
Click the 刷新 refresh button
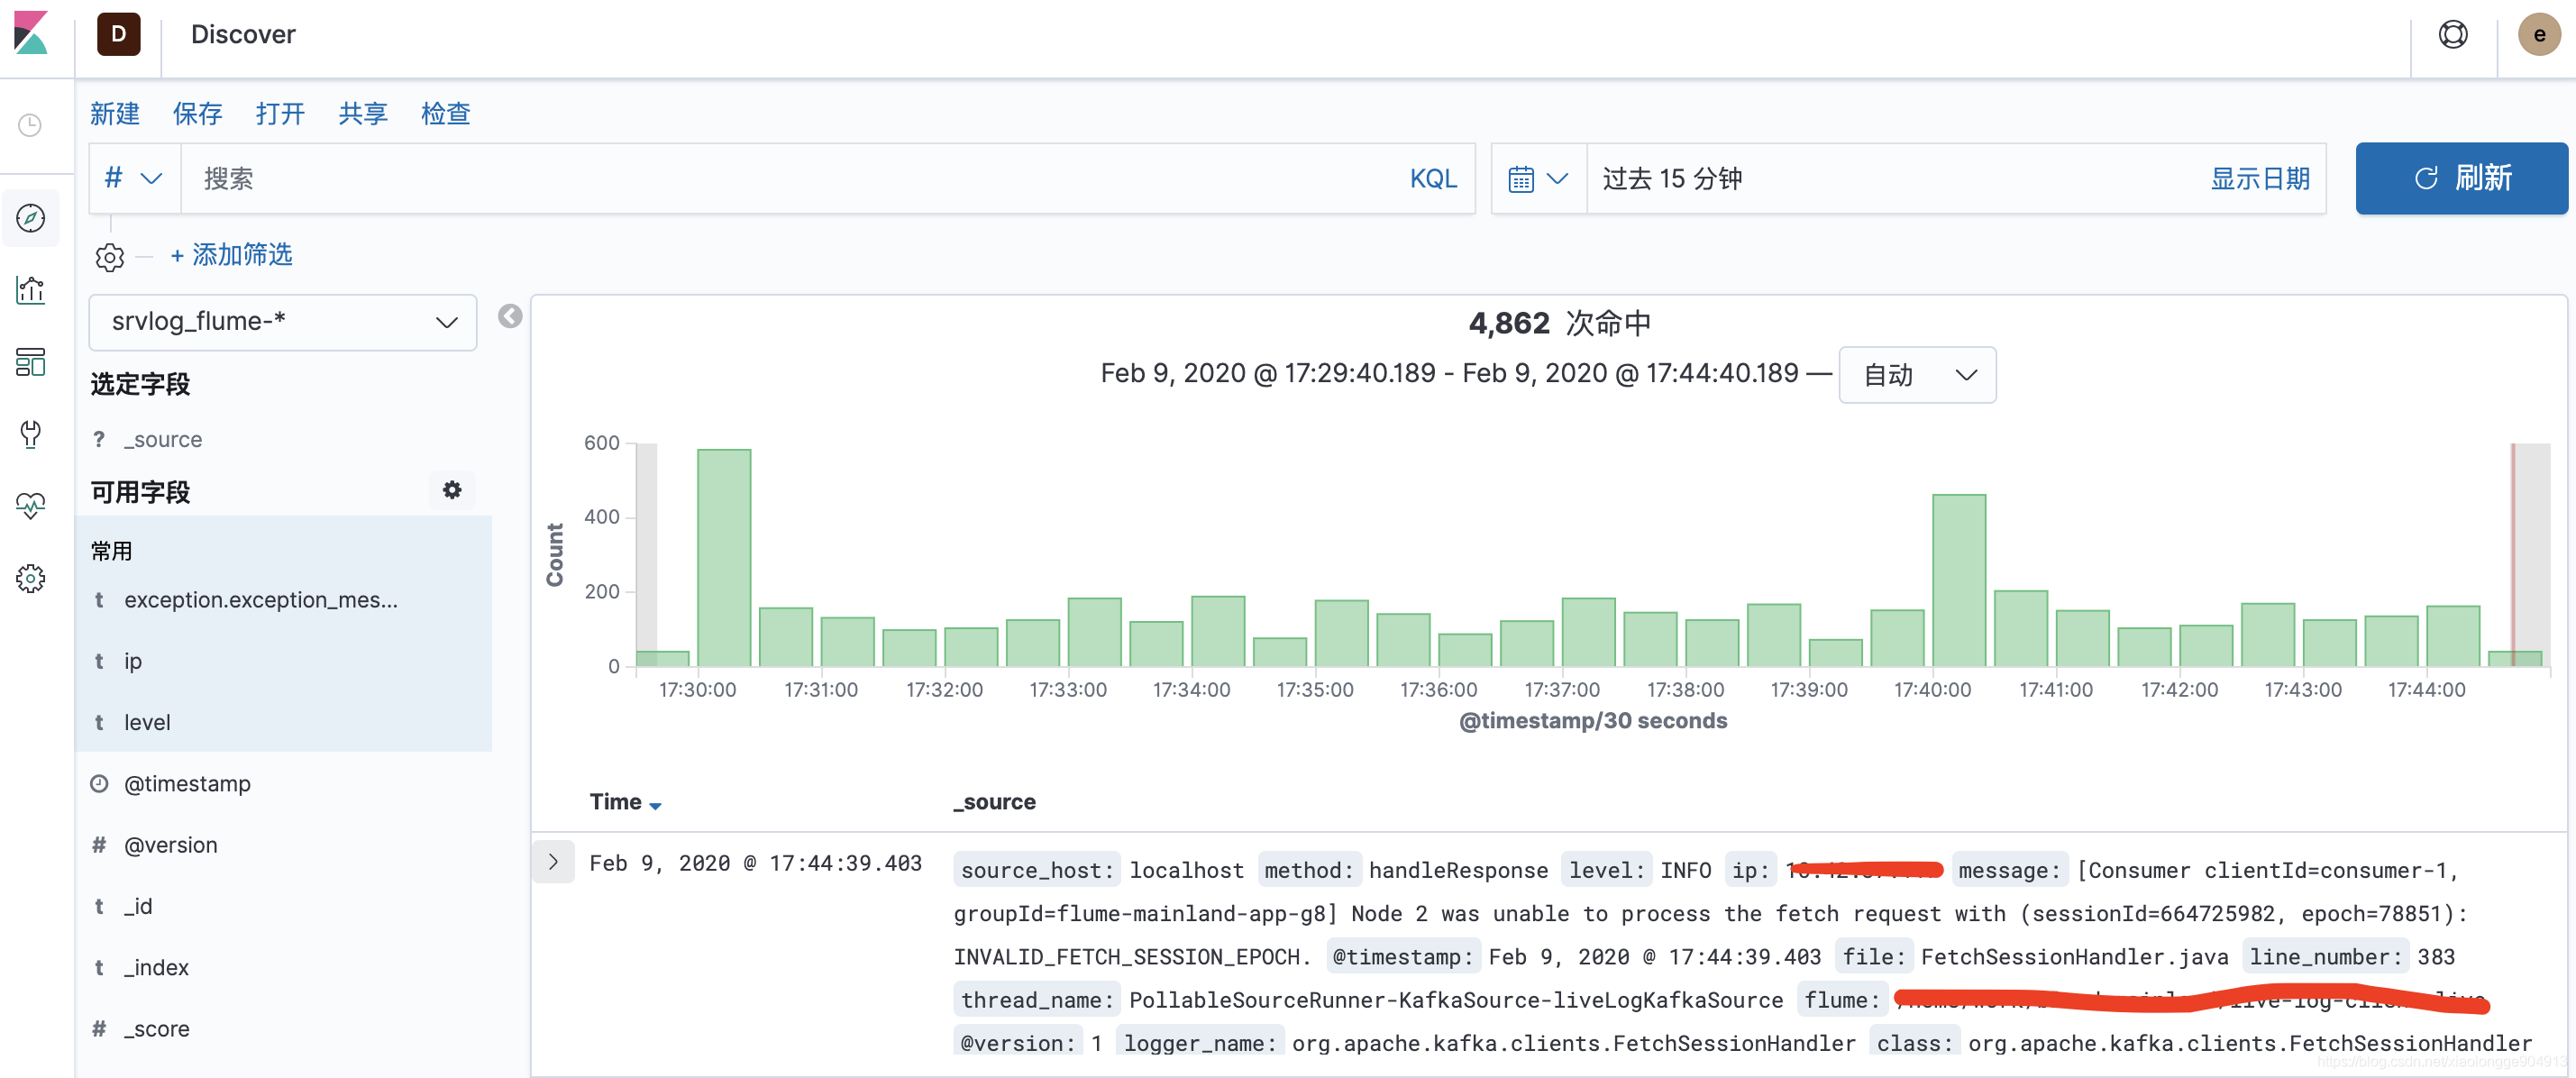click(2461, 179)
